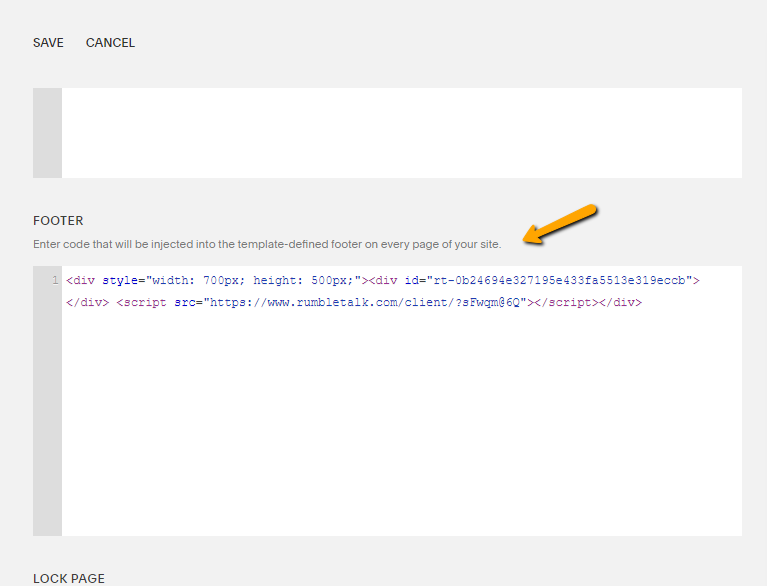Click the rt-0b24694e div id value
The image size is (767, 586).
(558, 281)
